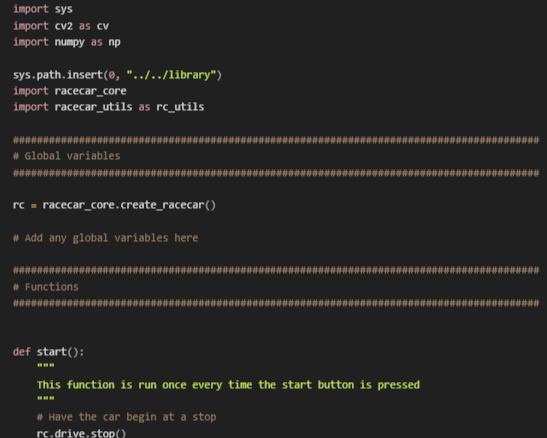This screenshot has width=547, height=438.
Task: Click the 'def start():' definition
Action: tap(48, 352)
